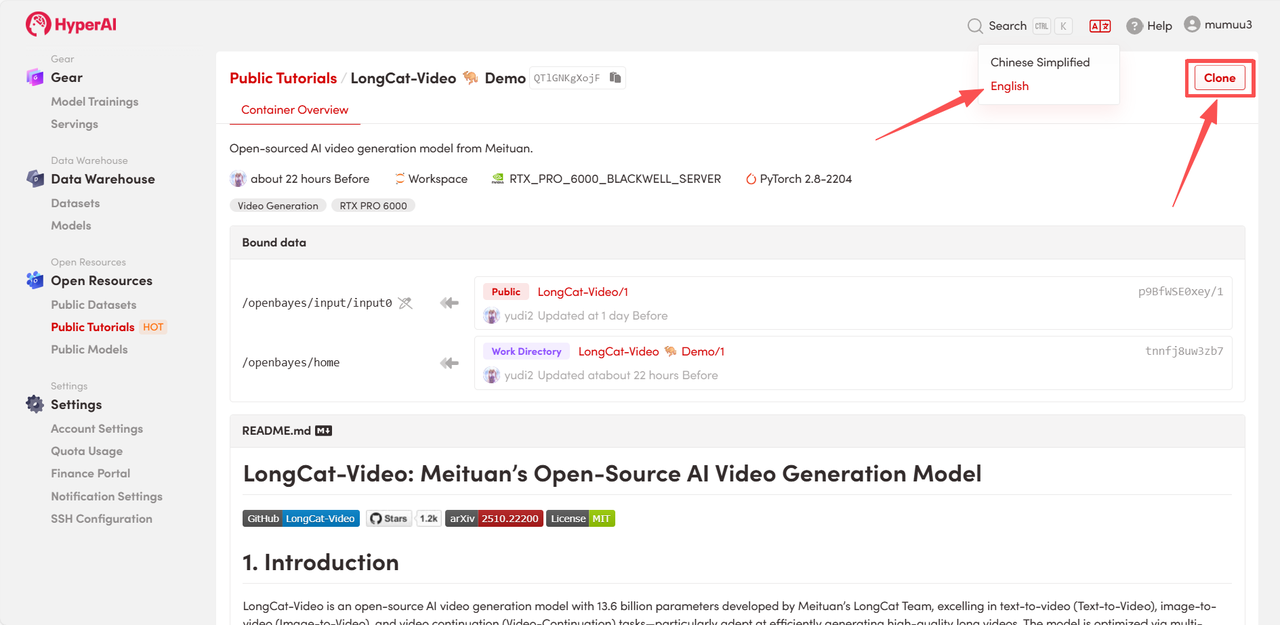The image size is (1280, 625).
Task: Click the arrow icon for /openbayes/home binding
Action: [x=449, y=363]
